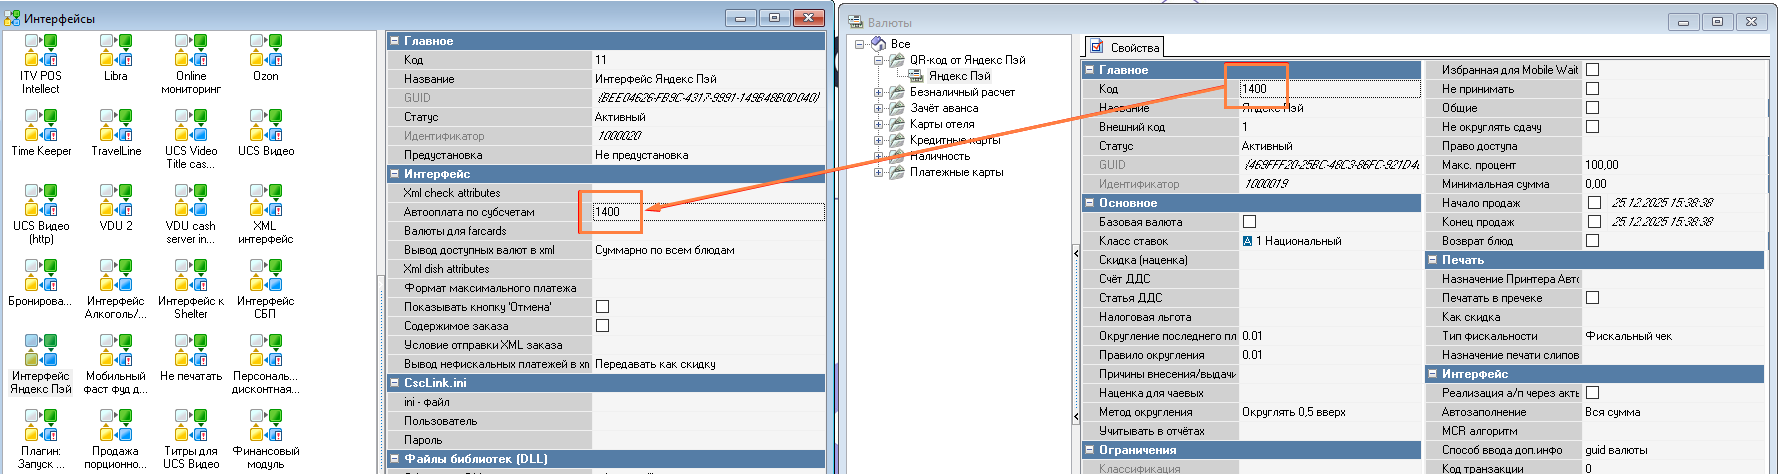Select the Интерфейс СБП icon
This screenshot has height=474, width=1778.
tap(266, 276)
